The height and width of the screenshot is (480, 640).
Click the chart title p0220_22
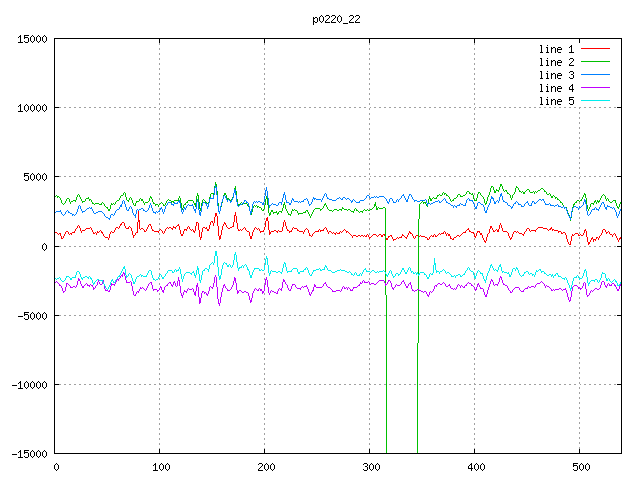point(337,18)
